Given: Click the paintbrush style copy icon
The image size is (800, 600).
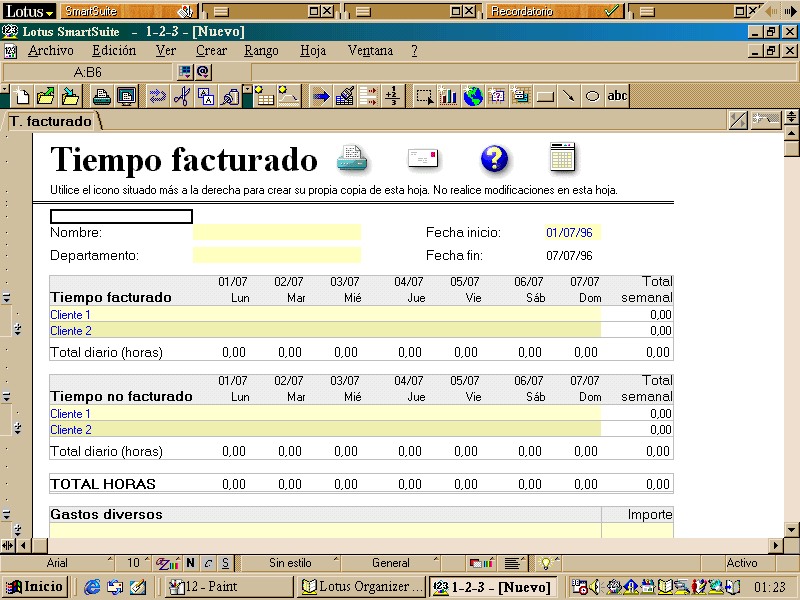Looking at the screenshot, I should click(x=345, y=96).
